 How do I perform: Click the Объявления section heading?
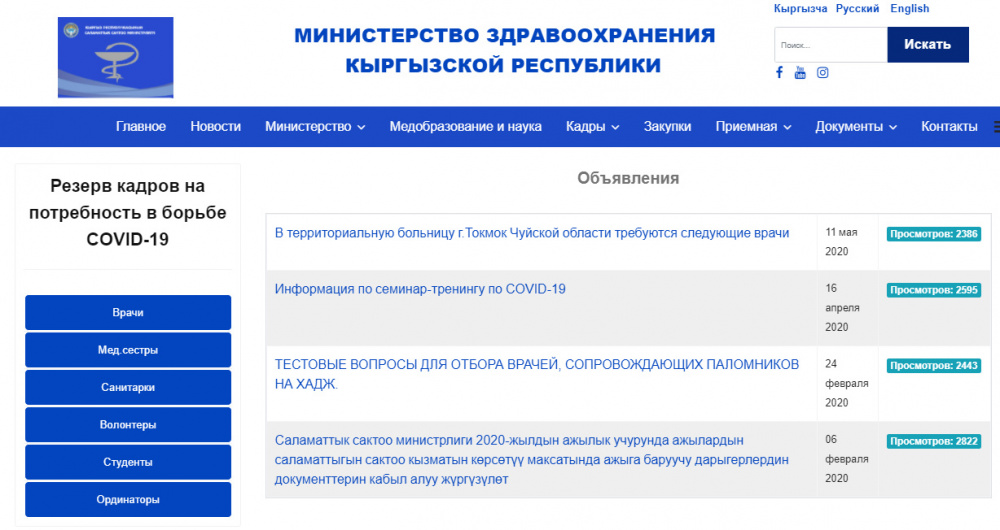(628, 179)
